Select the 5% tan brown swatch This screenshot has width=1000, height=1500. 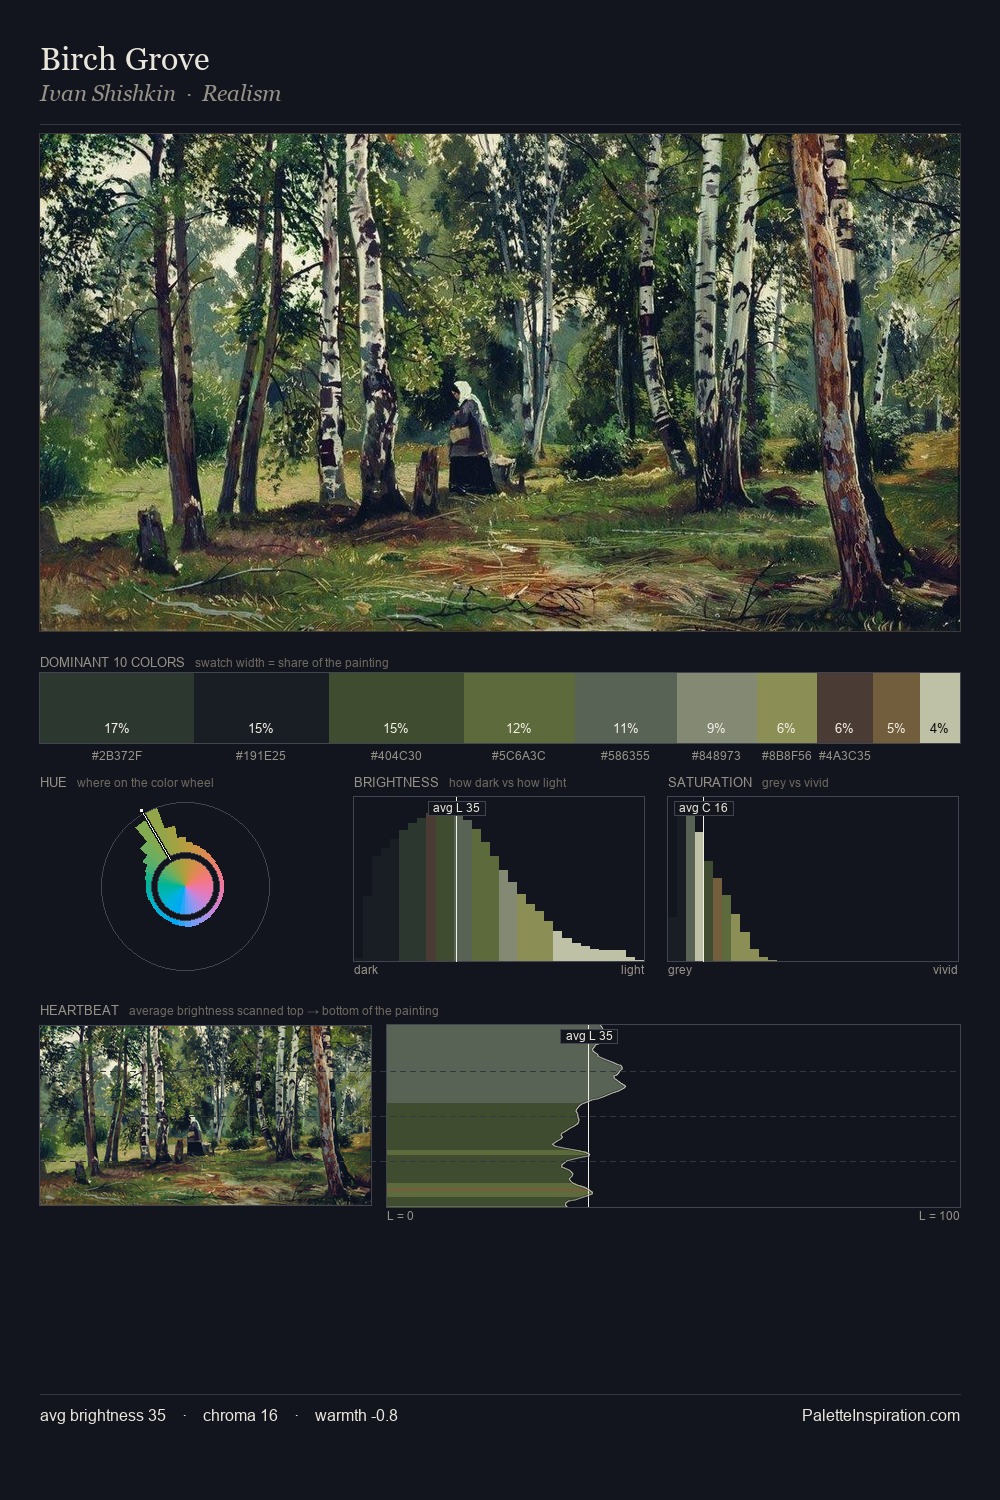tap(896, 708)
